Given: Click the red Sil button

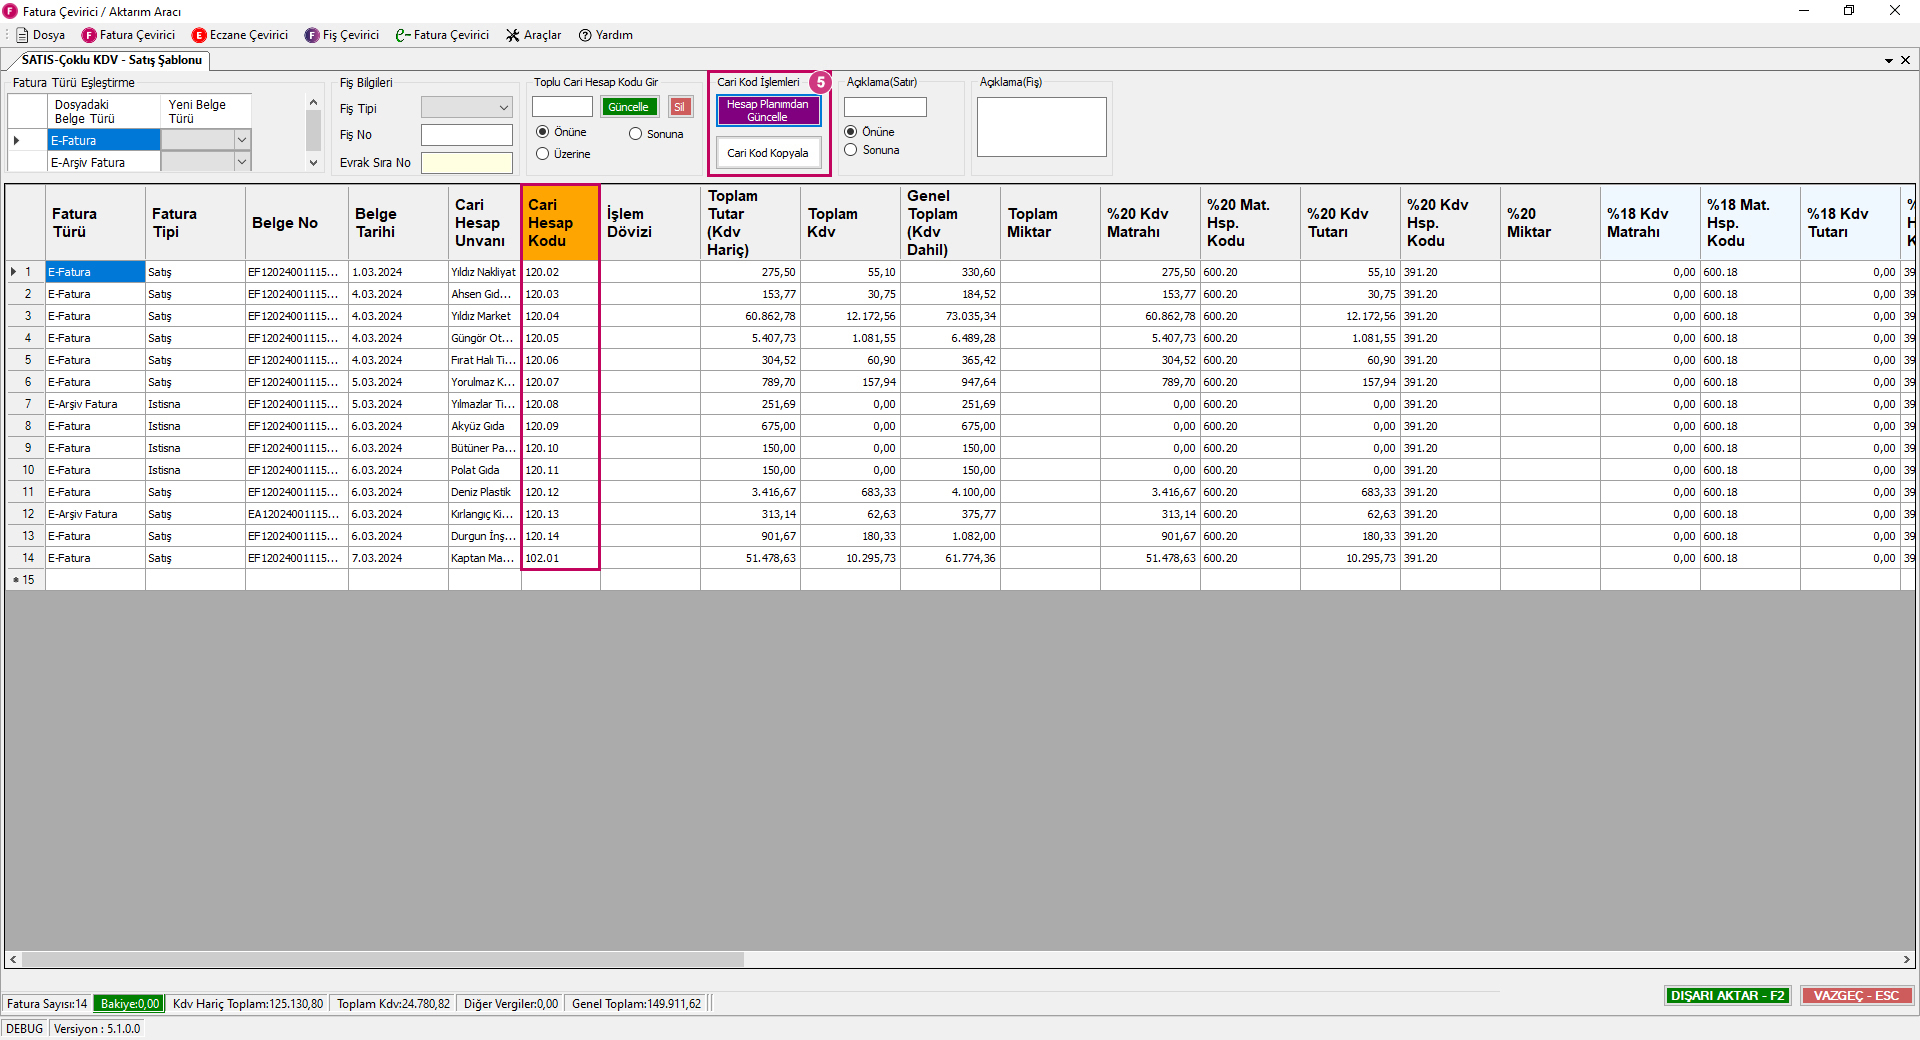Looking at the screenshot, I should pos(680,107).
